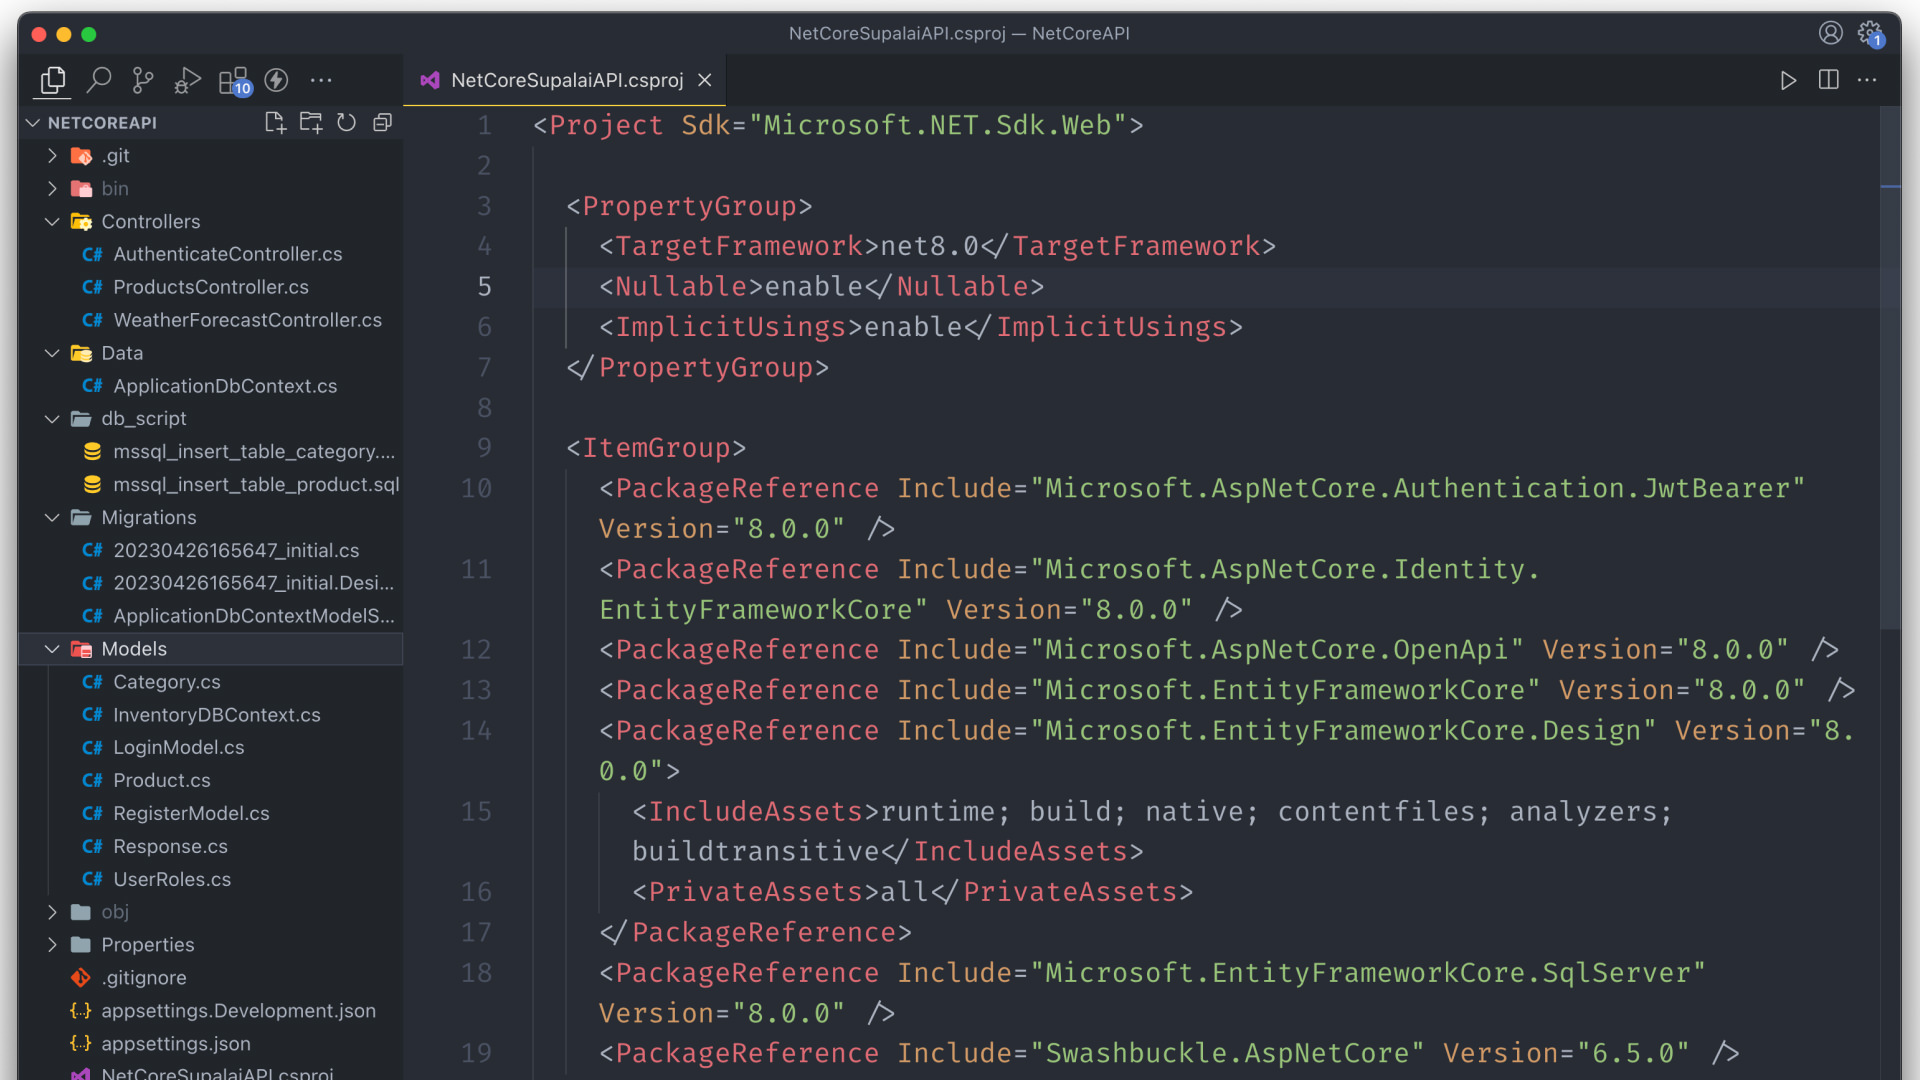Run the current file with play button
This screenshot has width=1920, height=1080.
1788,80
